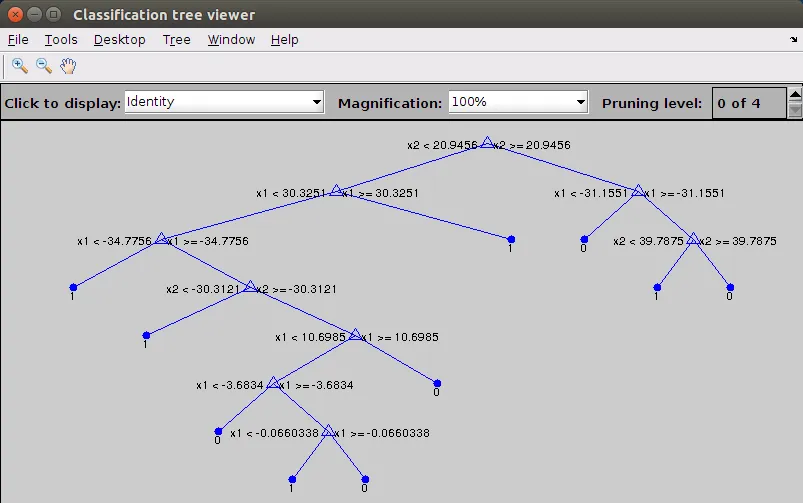Click branch node triangle x1 < -31.1551
The width and height of the screenshot is (803, 503).
(x=638, y=191)
